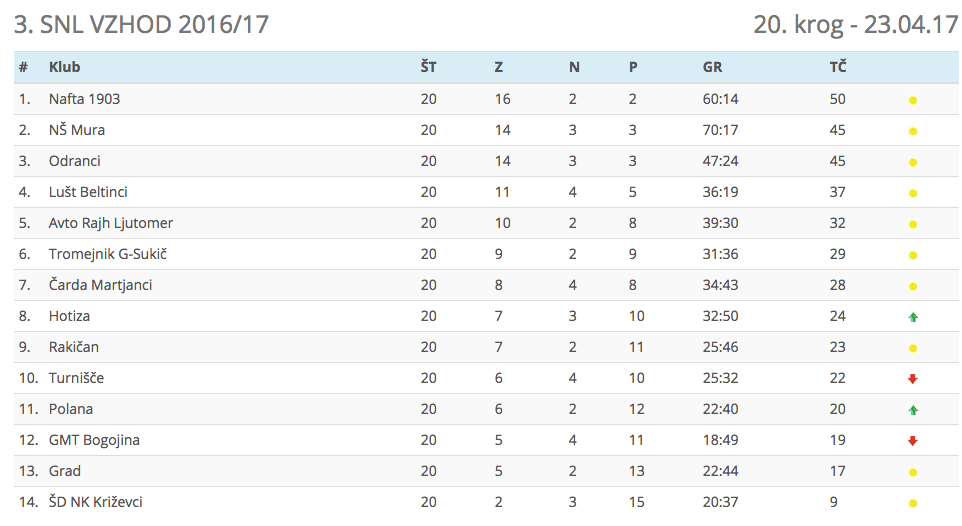This screenshot has width=962, height=526.
Task: Click Tromejnik G-Sukič team name
Action: point(107,254)
